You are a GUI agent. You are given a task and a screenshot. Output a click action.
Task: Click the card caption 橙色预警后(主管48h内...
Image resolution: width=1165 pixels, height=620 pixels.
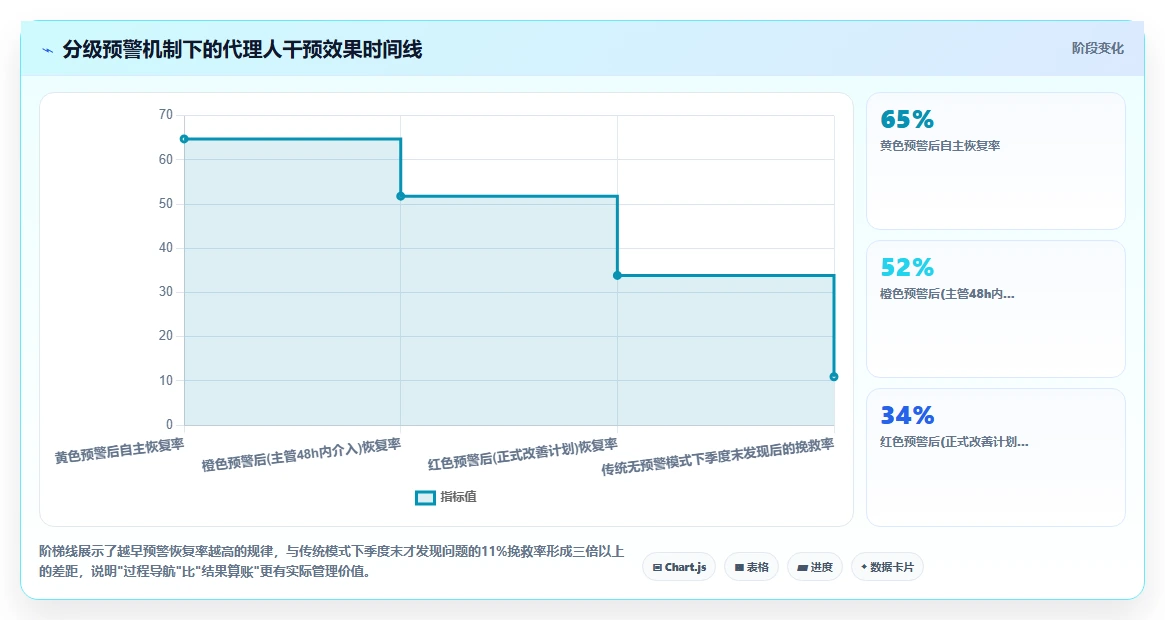[x=947, y=294]
